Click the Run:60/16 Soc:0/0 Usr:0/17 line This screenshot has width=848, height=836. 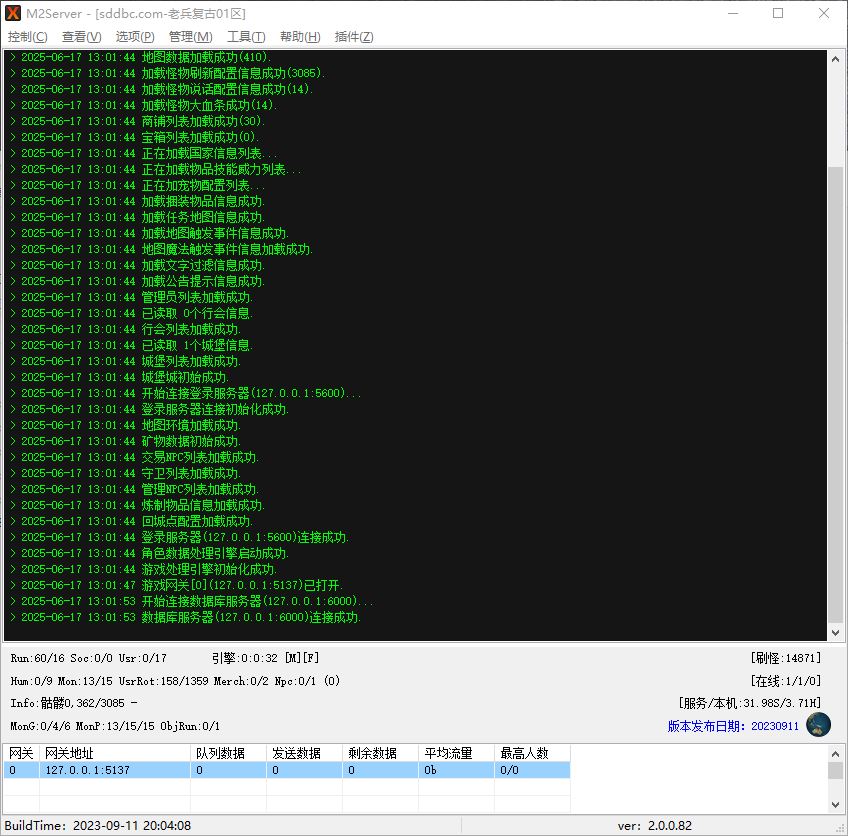(x=89, y=658)
